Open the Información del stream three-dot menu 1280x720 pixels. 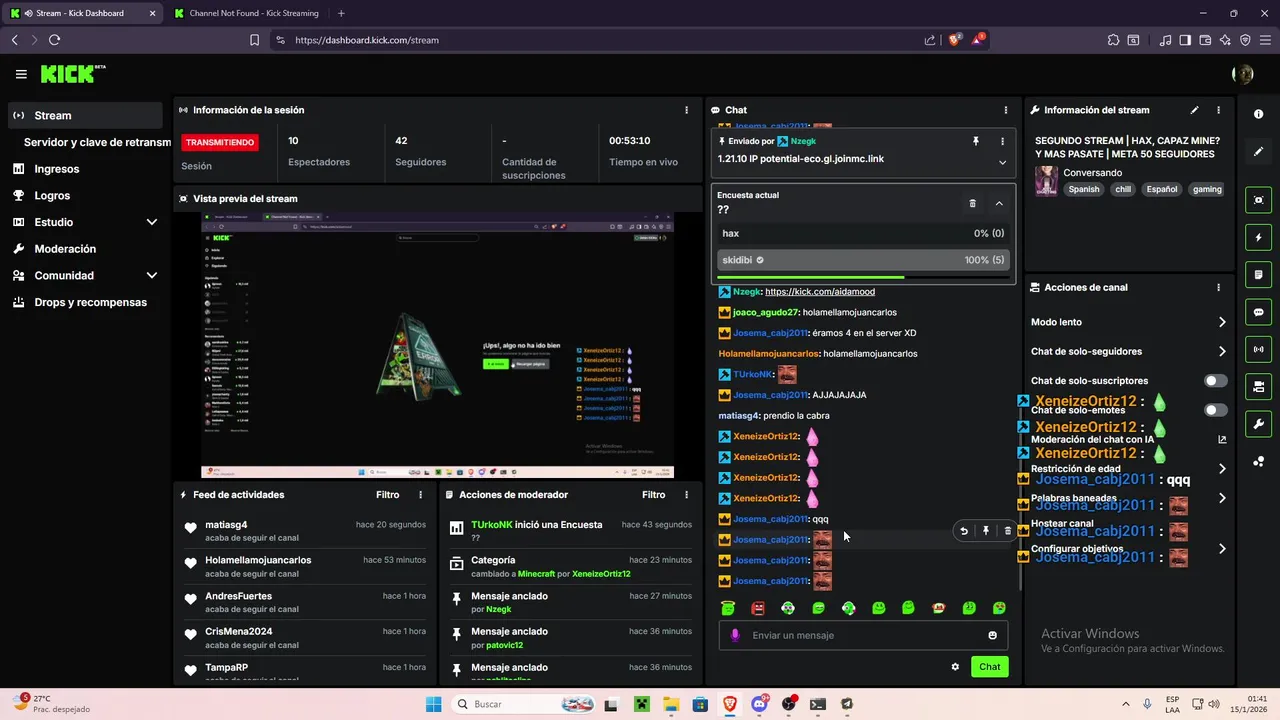pyautogui.click(x=1218, y=110)
